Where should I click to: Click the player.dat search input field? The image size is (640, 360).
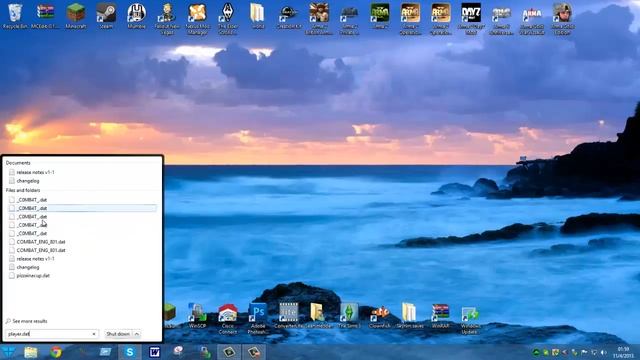(49, 334)
